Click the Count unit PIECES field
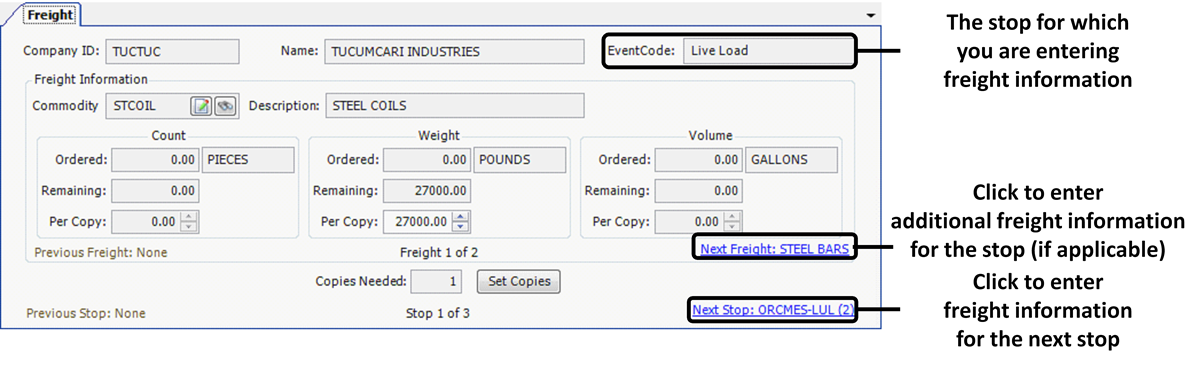 click(x=248, y=160)
